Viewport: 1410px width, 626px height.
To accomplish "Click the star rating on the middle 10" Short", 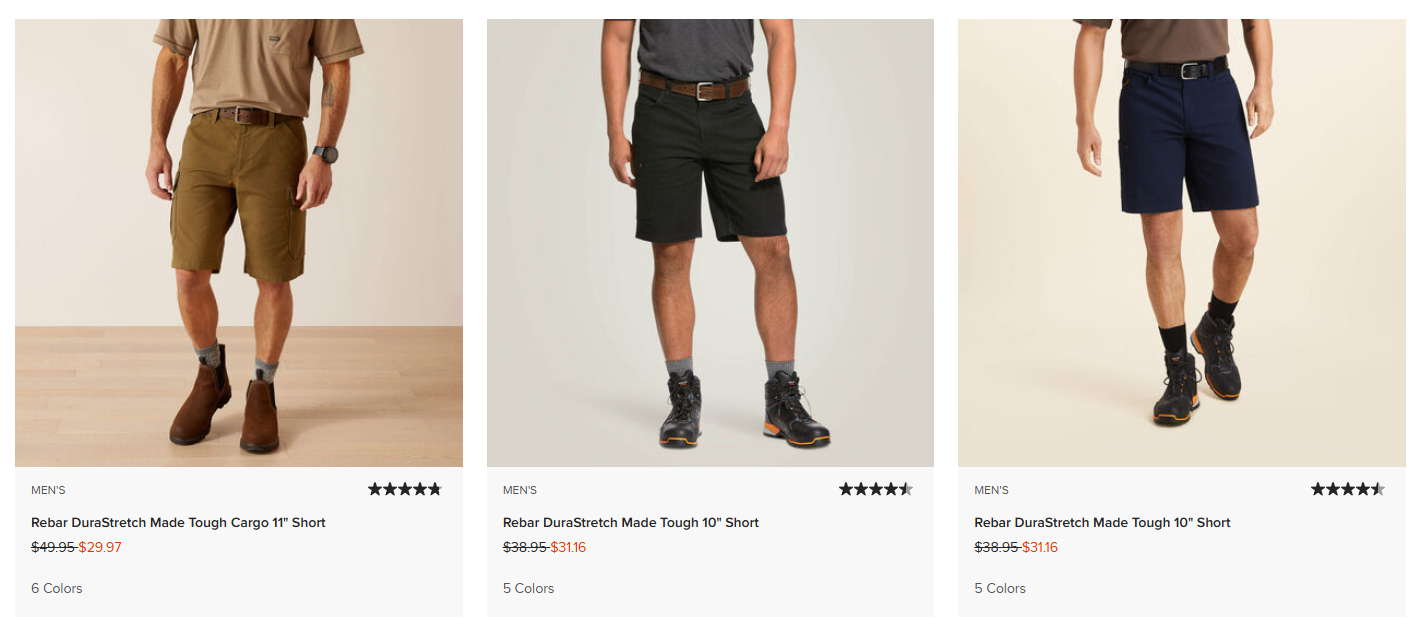I will point(875,489).
